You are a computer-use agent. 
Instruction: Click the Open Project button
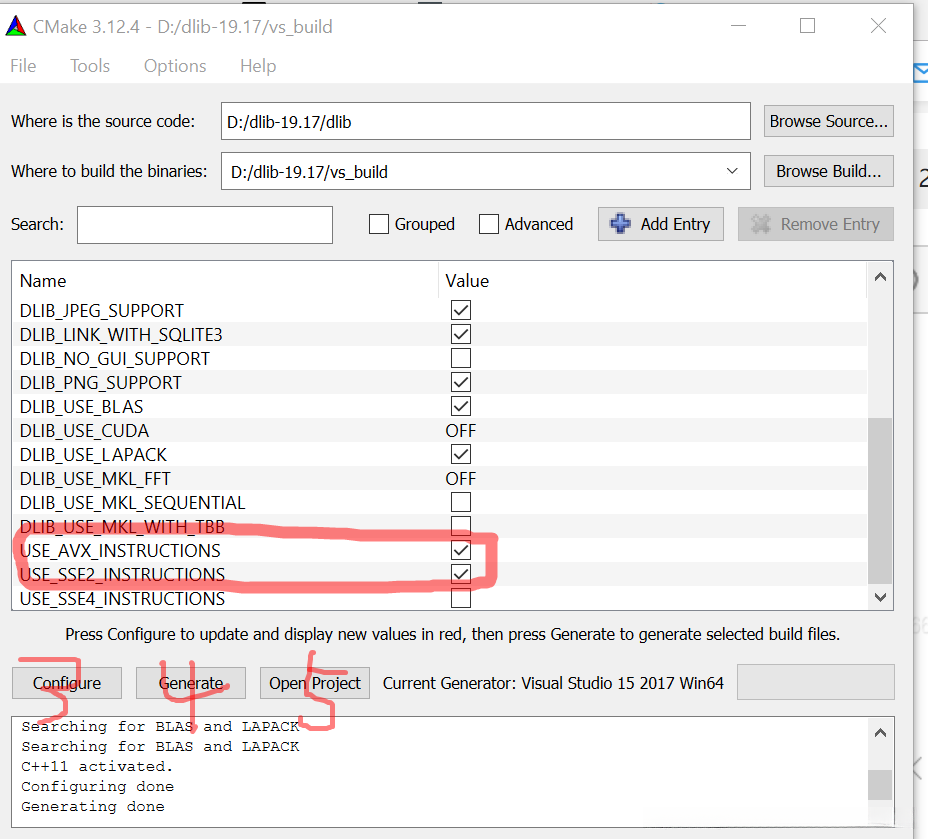[x=315, y=683]
